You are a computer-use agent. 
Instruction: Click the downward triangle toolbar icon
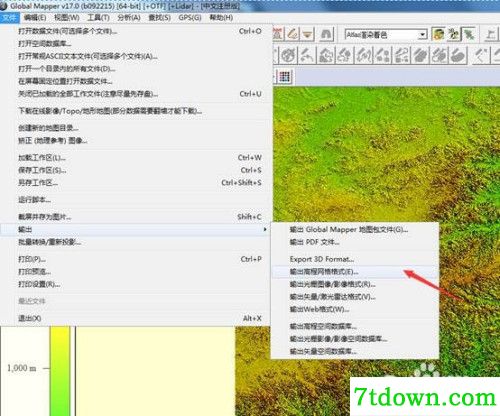[x=308, y=34]
